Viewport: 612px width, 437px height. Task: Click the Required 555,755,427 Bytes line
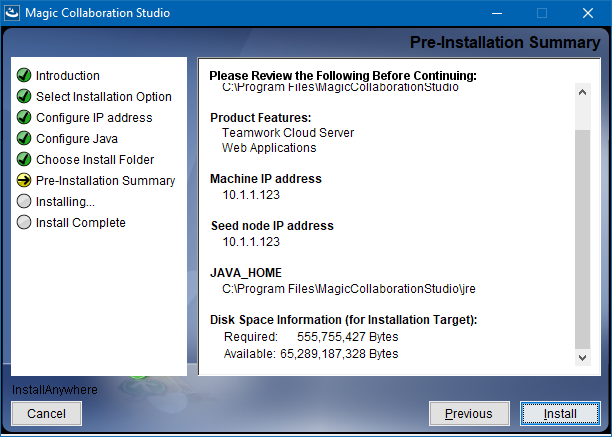click(x=311, y=337)
